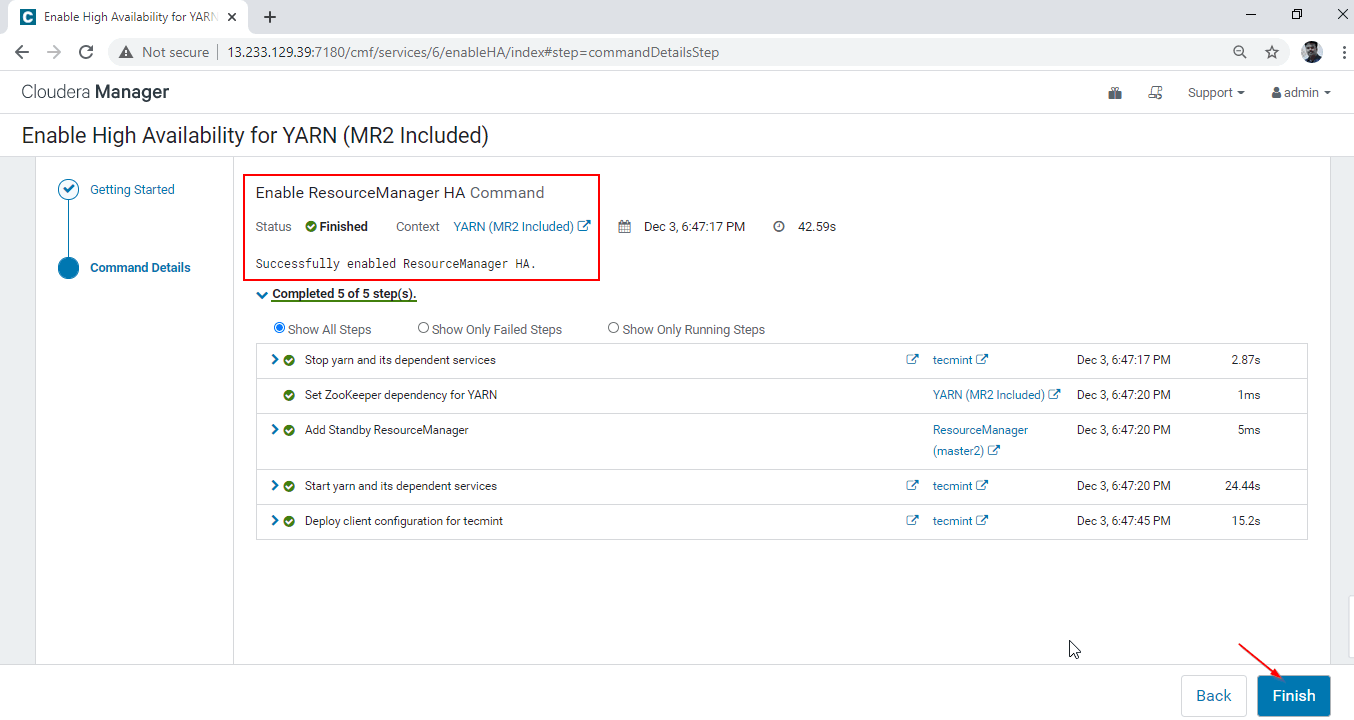Open the YARN (MR2 Included) context link
The image size is (1354, 720).
point(513,227)
